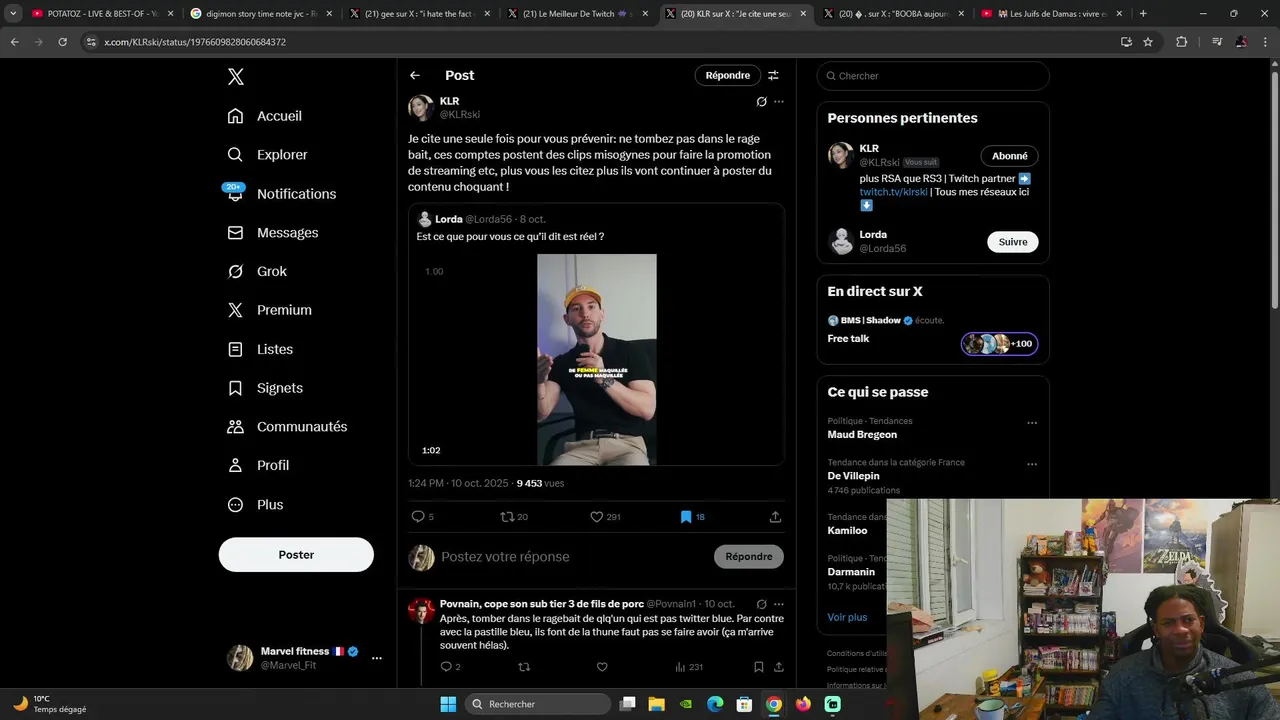Click the Grok icon on Povnain's comment
The image size is (1280, 720).
click(x=761, y=604)
